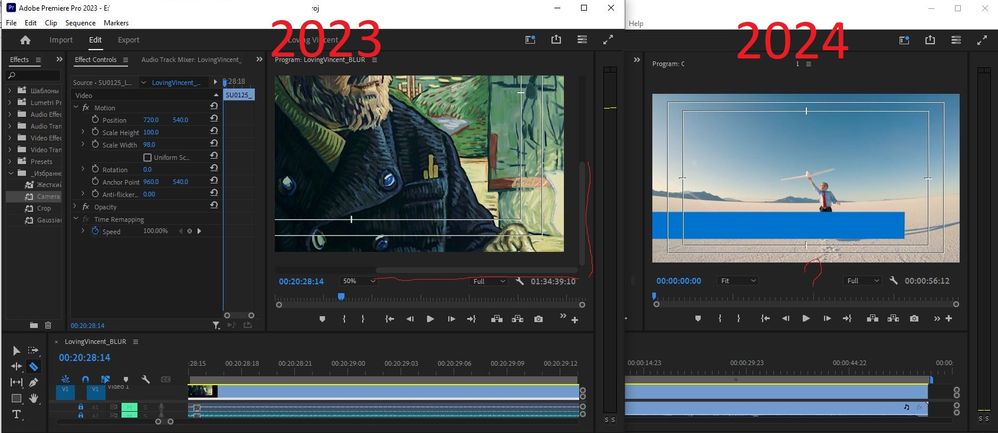Image resolution: width=998 pixels, height=433 pixels.
Task: Click the Effects panel search field
Action: [33, 75]
